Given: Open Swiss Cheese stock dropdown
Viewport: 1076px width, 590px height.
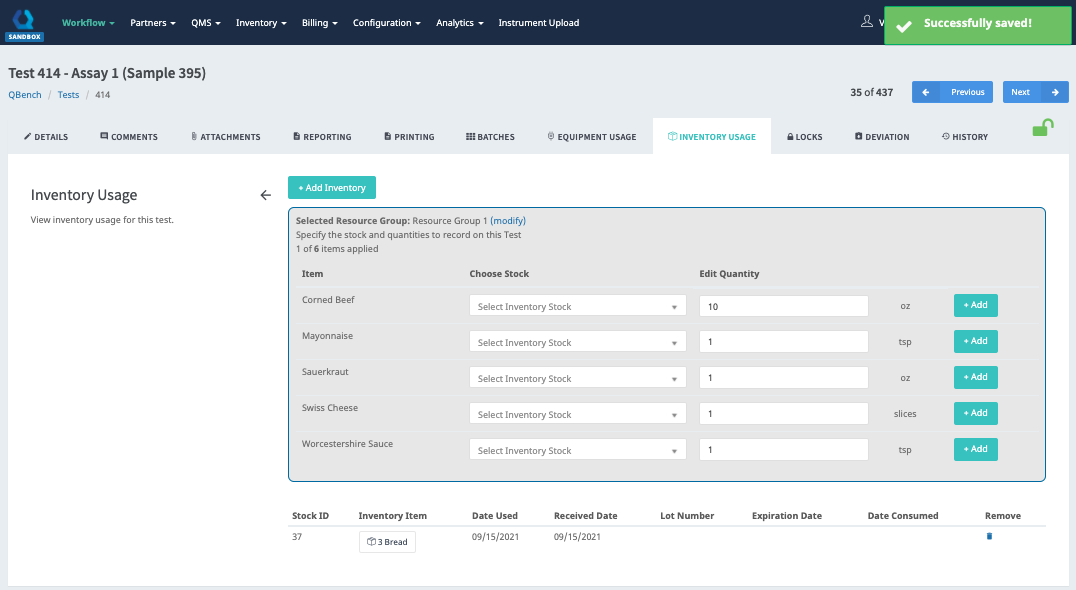Looking at the screenshot, I should (577, 415).
